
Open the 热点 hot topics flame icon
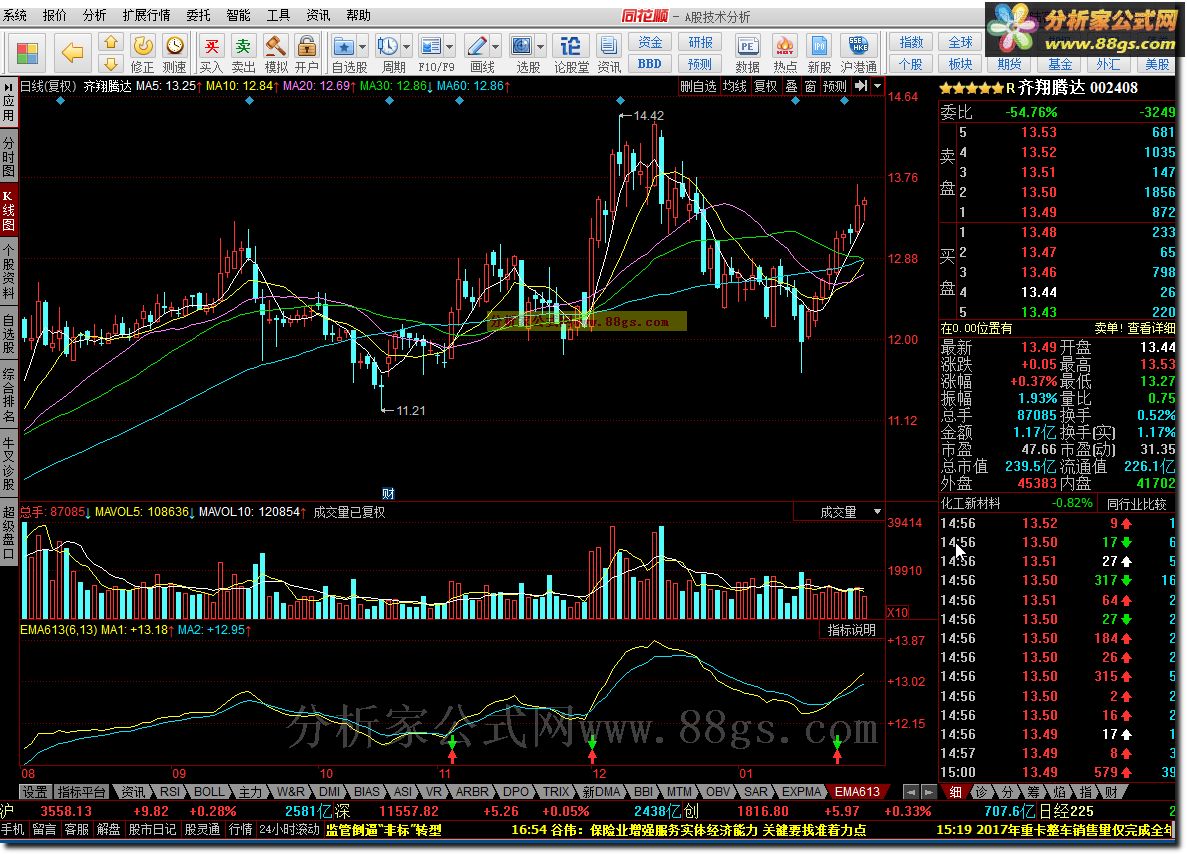(785, 54)
